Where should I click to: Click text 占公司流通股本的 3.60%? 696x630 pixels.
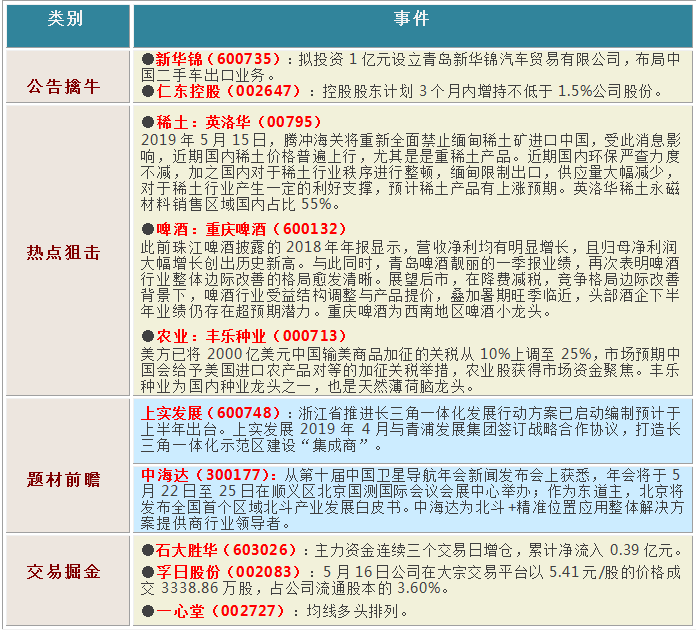pyautogui.click(x=355, y=588)
